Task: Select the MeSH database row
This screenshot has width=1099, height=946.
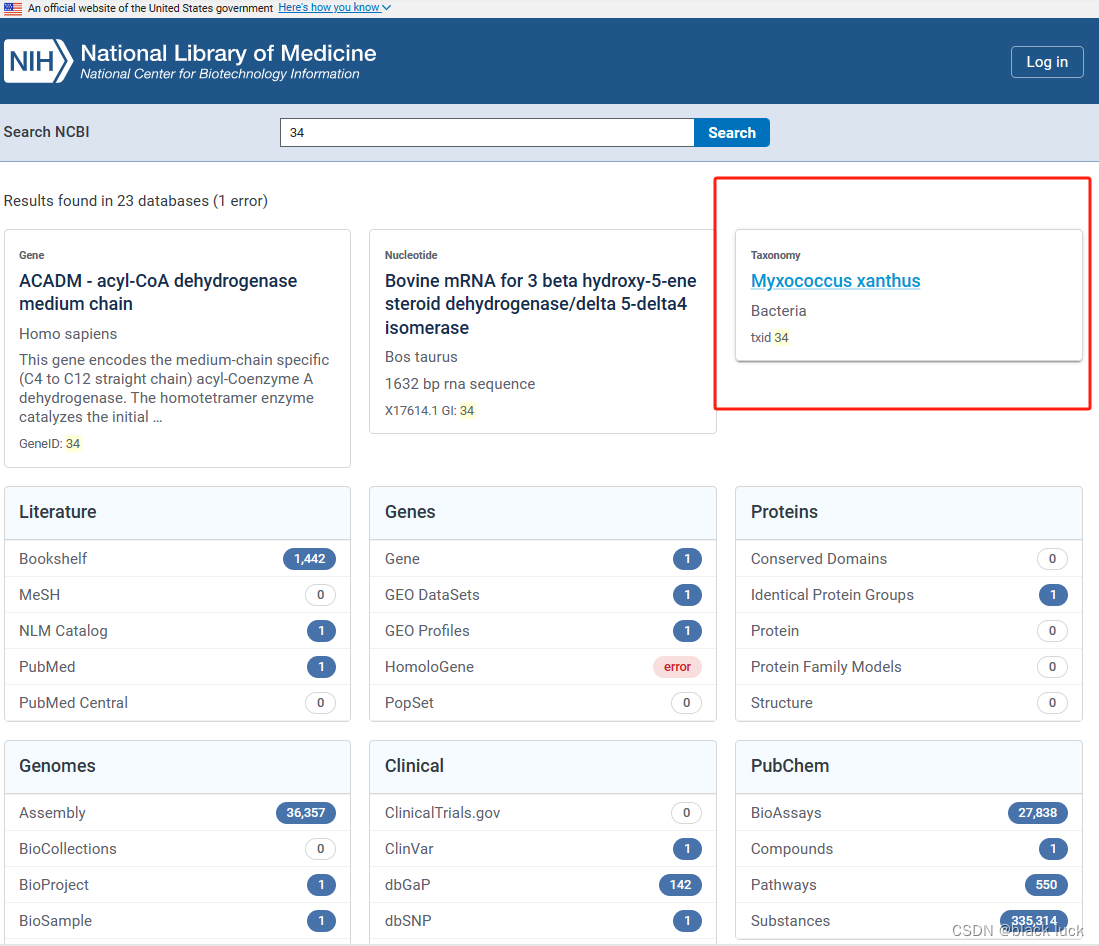Action: pyautogui.click(x=177, y=595)
